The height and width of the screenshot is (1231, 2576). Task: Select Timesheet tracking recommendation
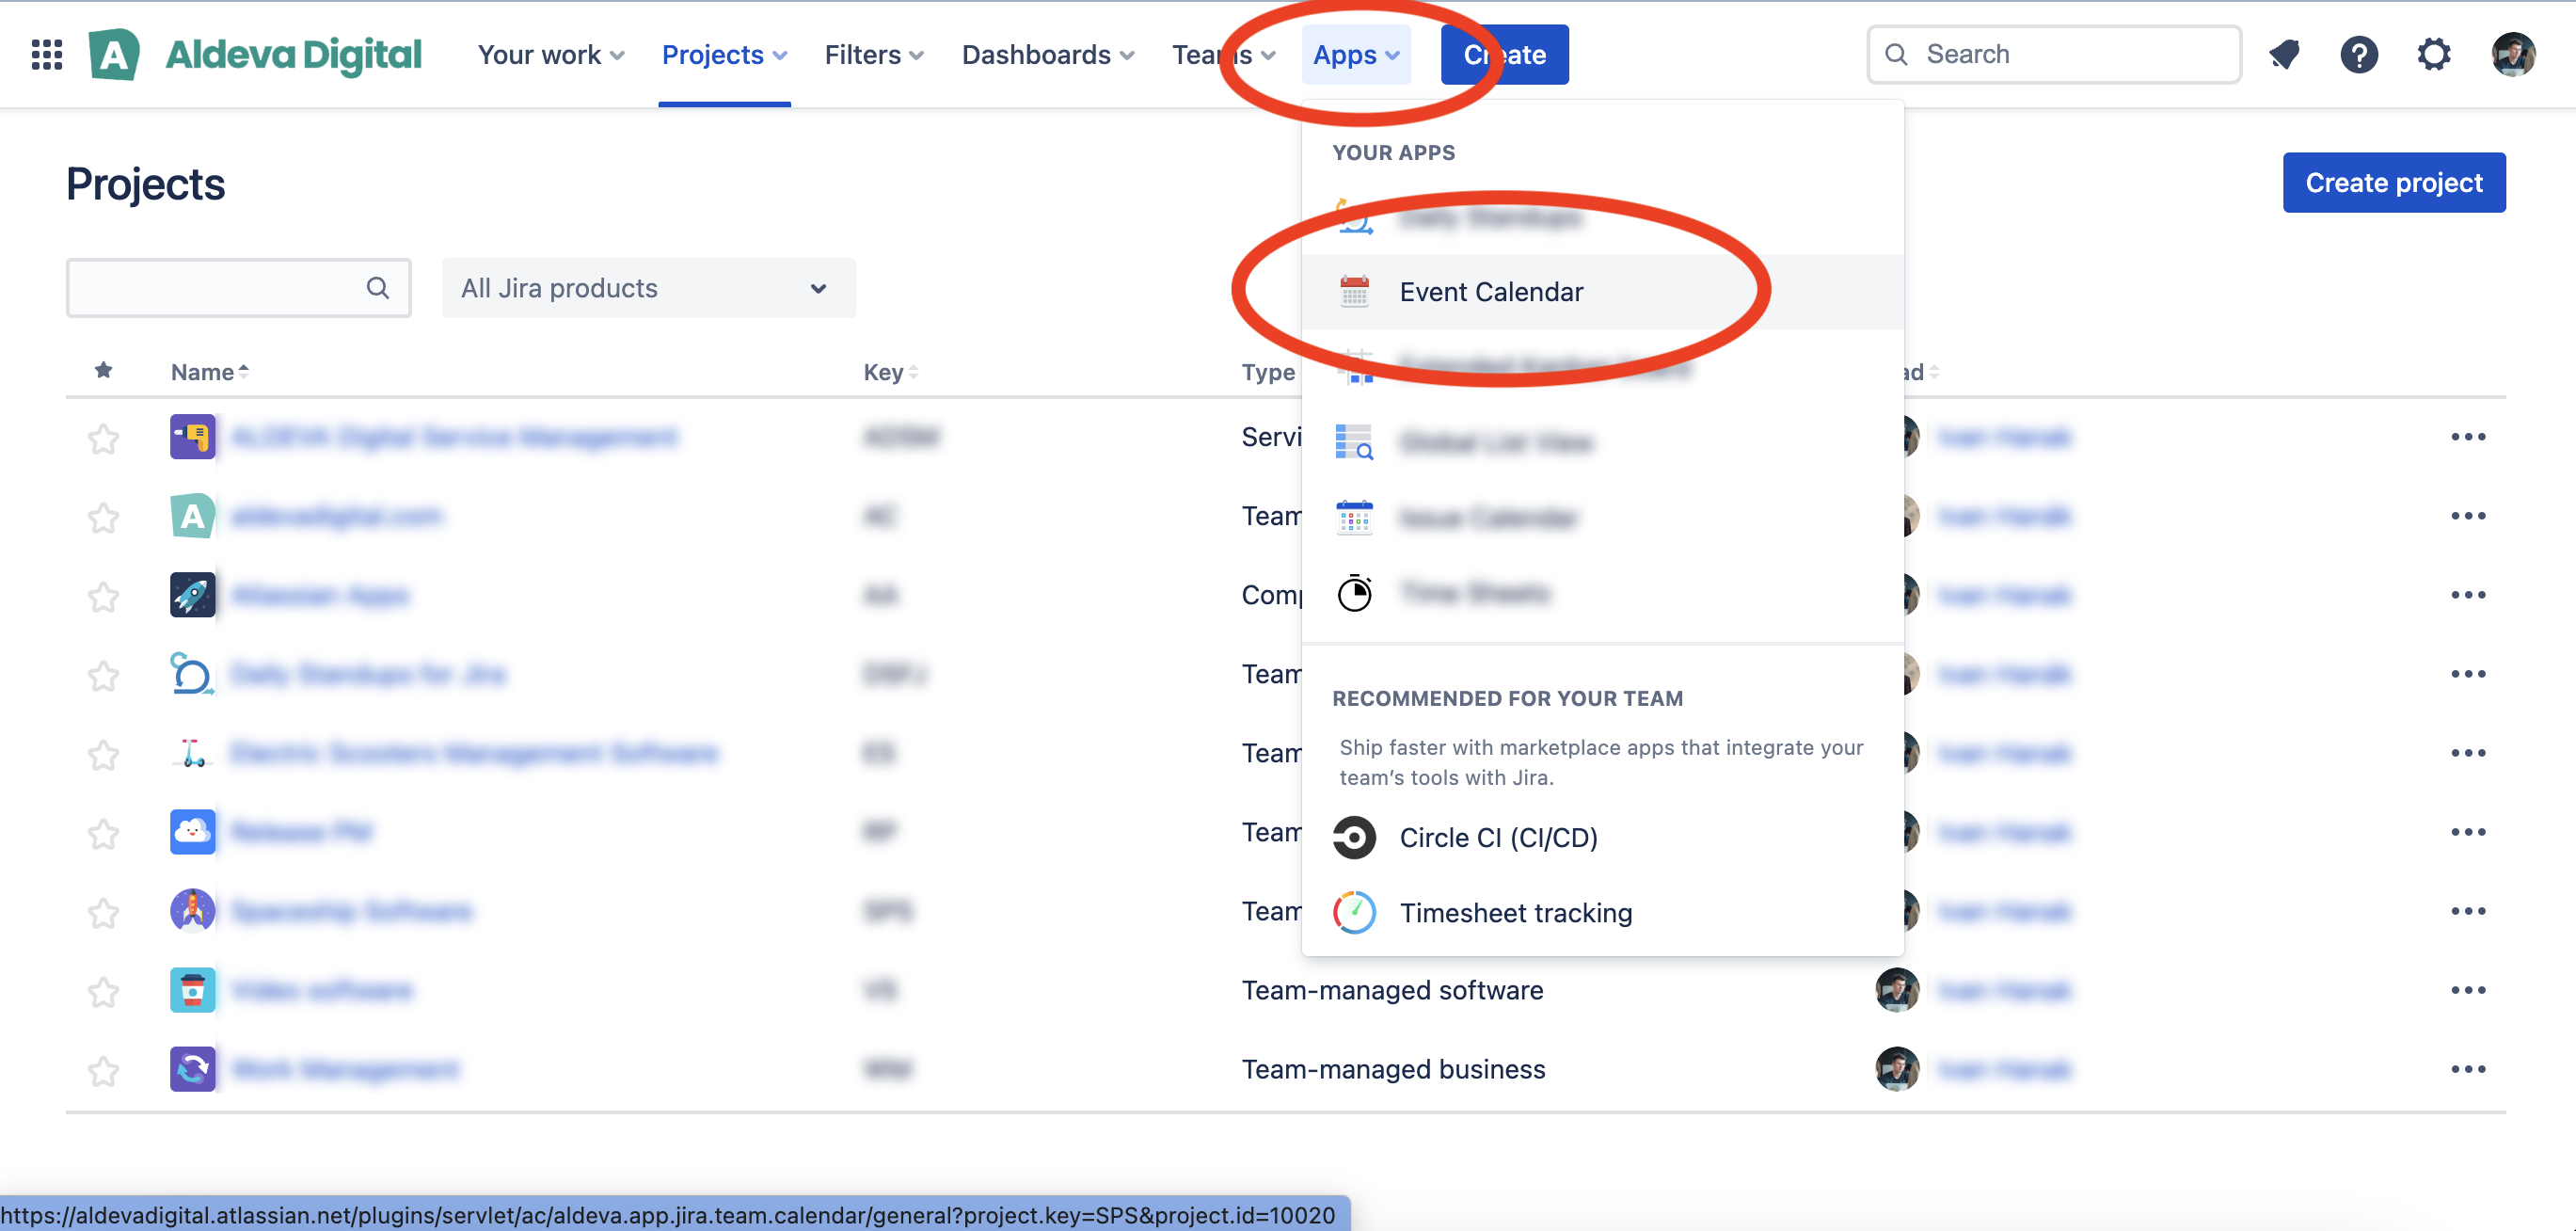pos(1603,913)
